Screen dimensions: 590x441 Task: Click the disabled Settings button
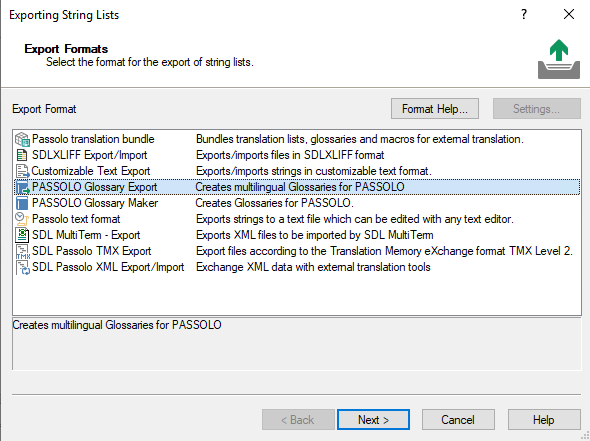pos(537,109)
